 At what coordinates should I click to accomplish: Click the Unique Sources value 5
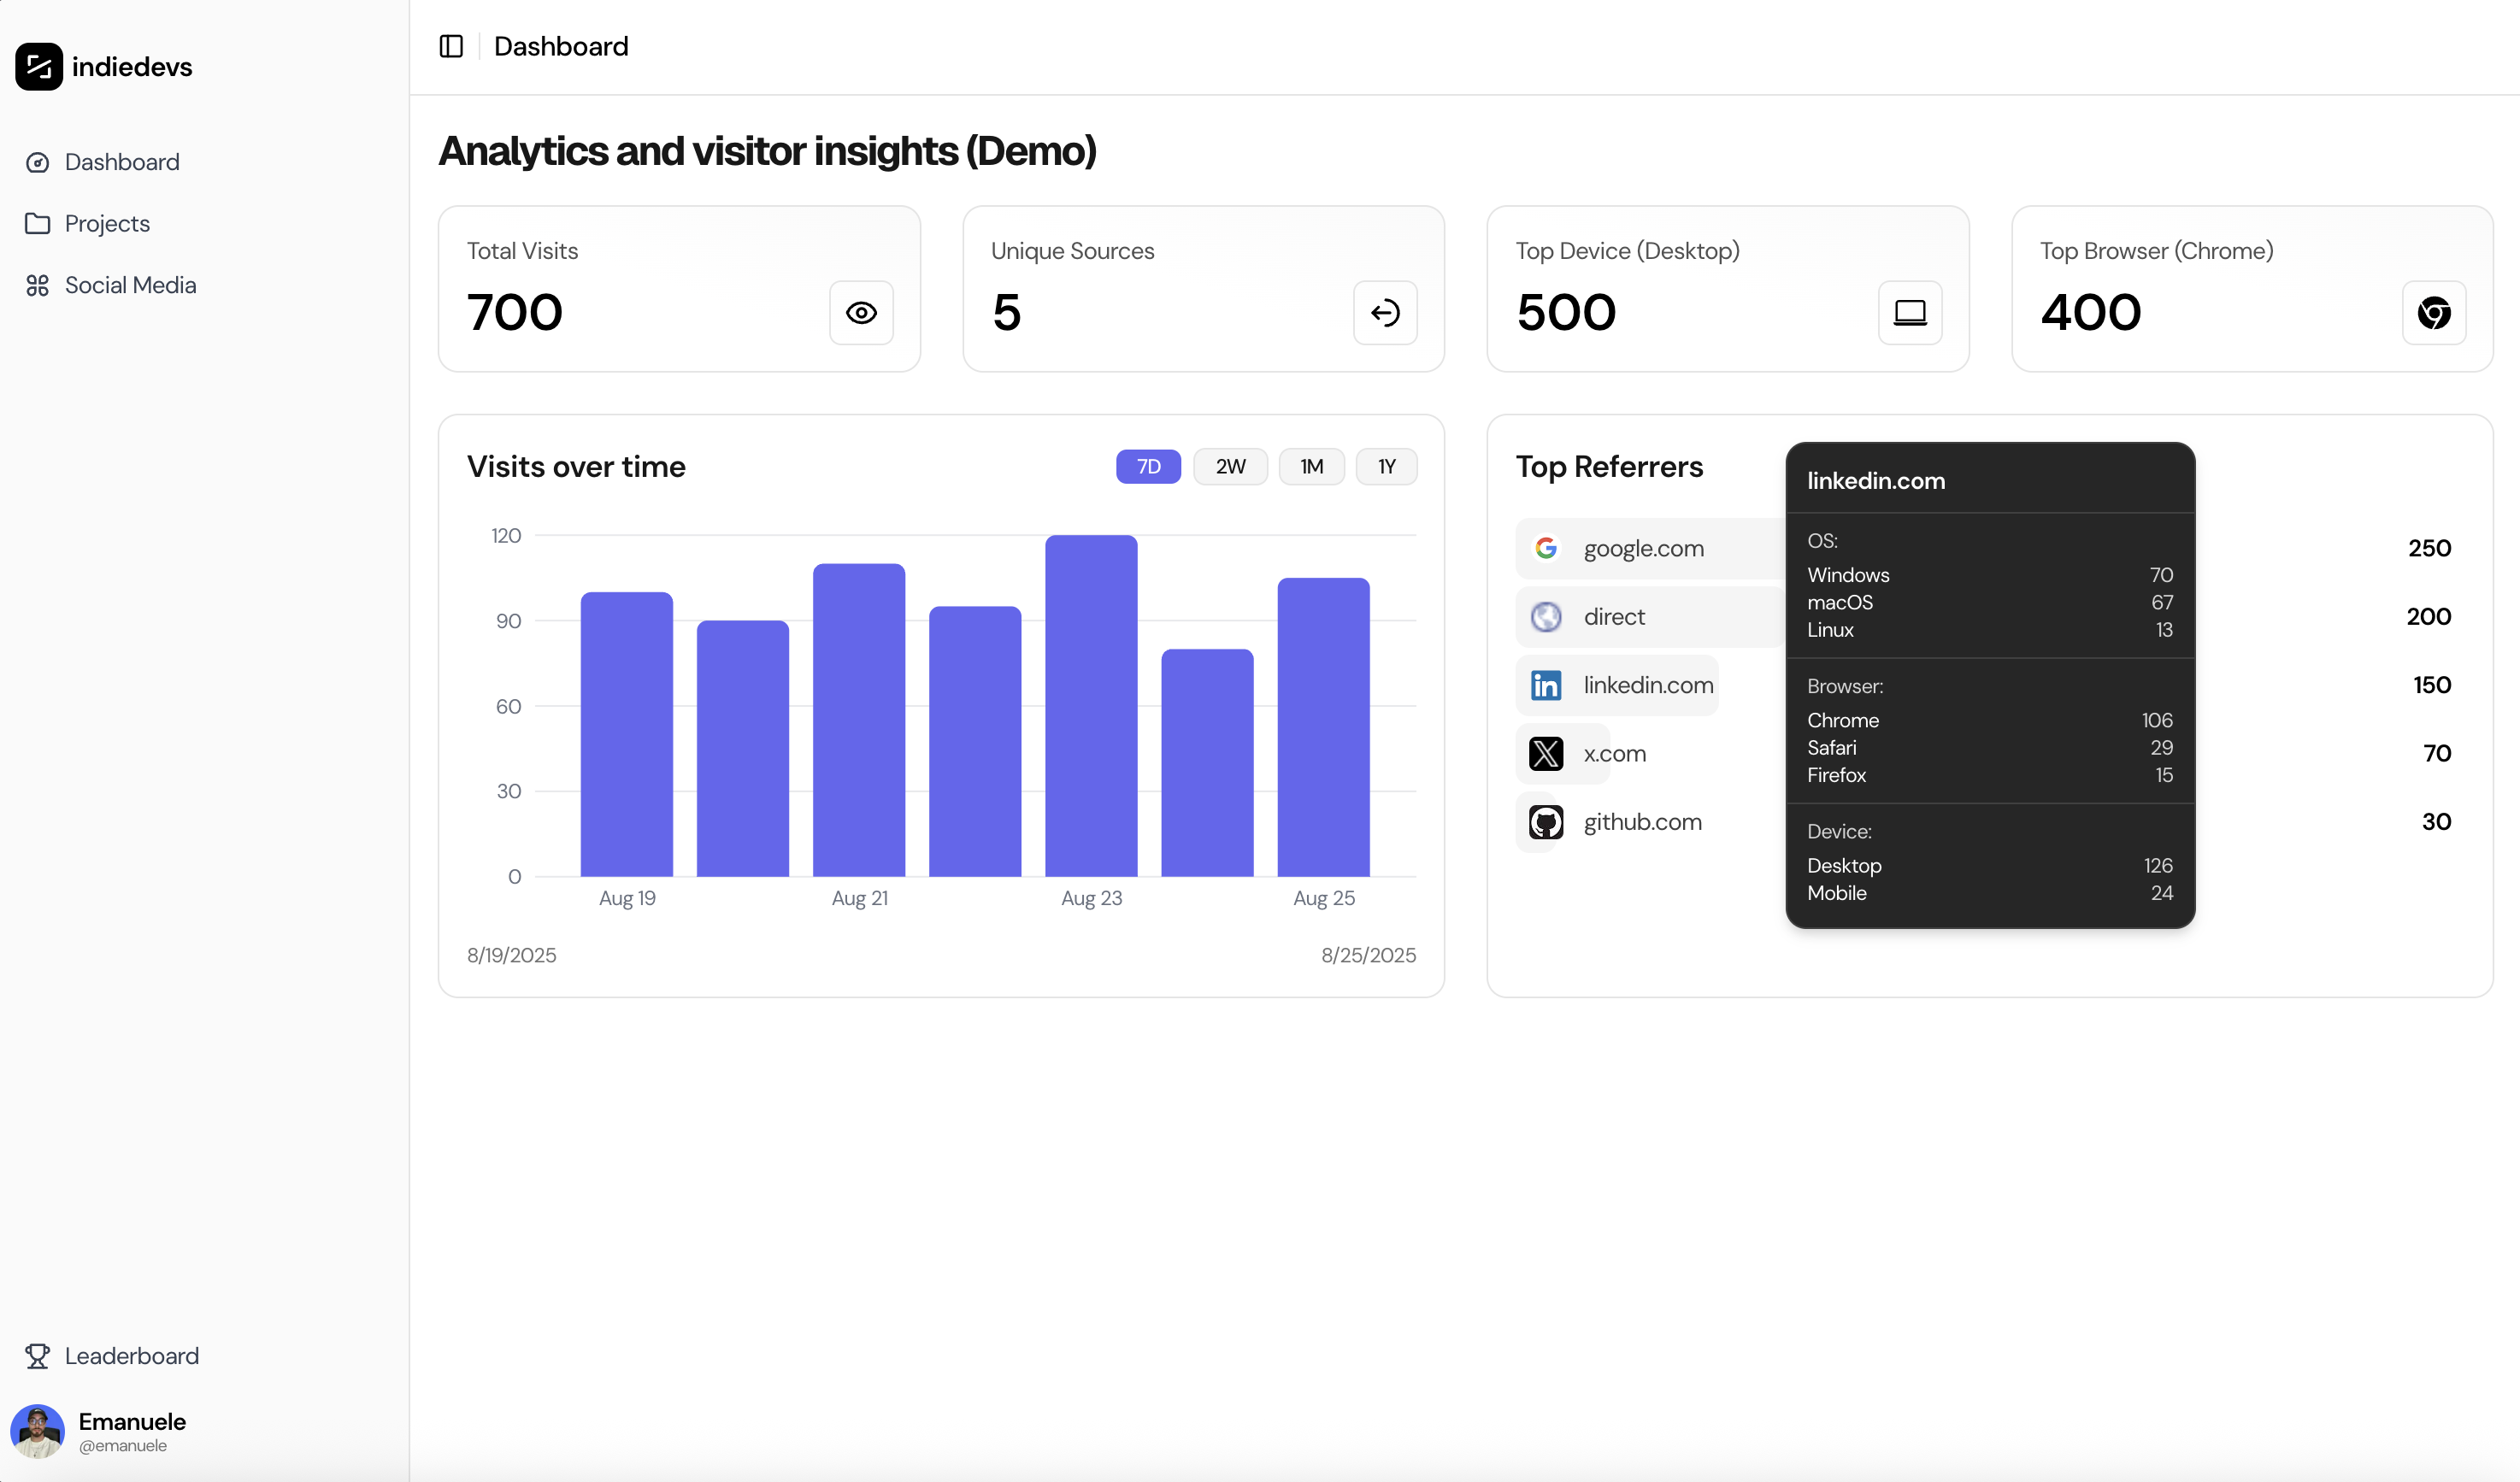1006,312
